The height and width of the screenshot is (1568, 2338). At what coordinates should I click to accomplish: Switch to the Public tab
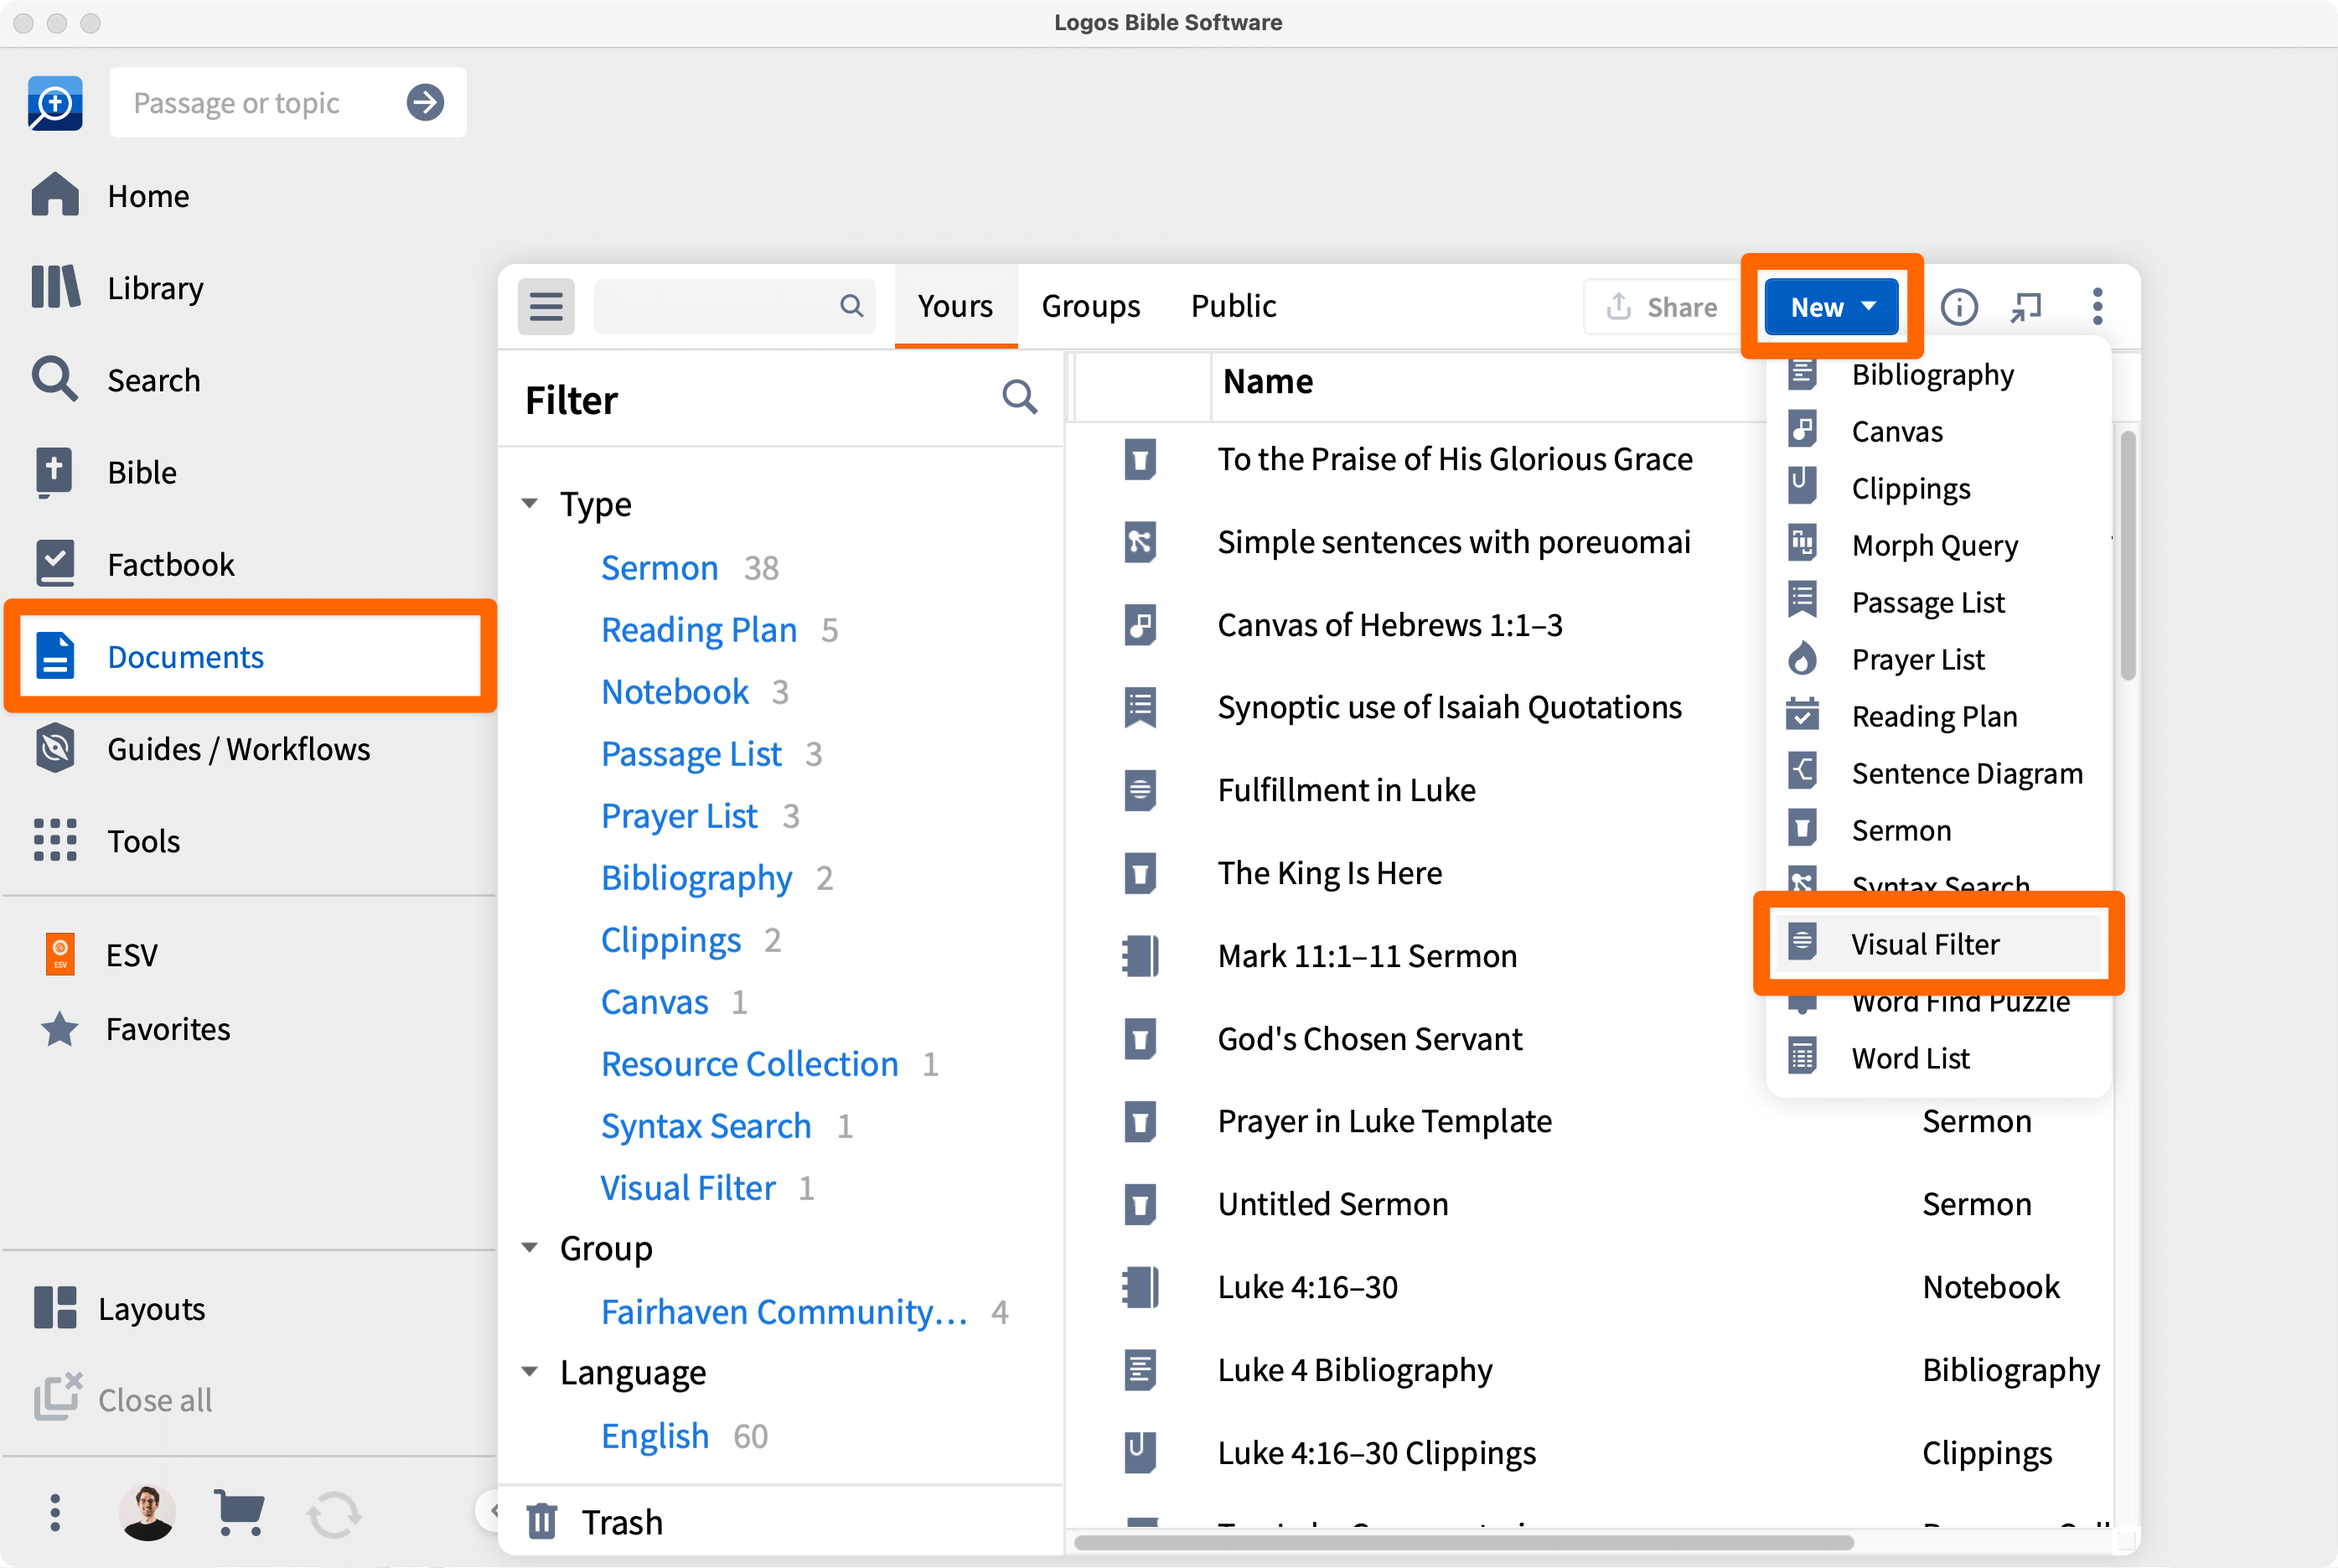tap(1233, 306)
